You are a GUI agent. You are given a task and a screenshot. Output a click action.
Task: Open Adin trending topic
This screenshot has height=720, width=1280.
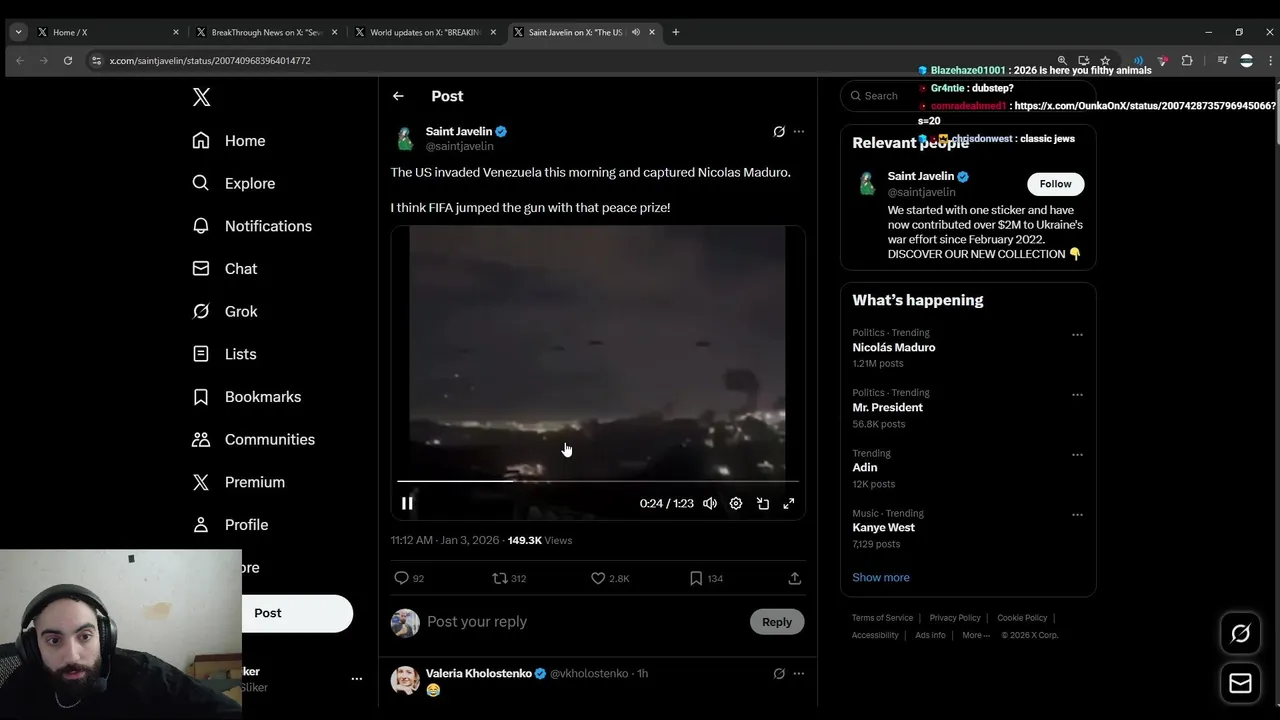(865, 468)
